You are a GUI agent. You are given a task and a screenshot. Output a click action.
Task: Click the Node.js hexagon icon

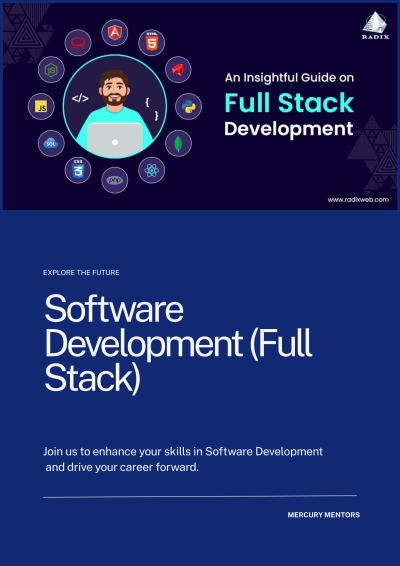click(51, 70)
